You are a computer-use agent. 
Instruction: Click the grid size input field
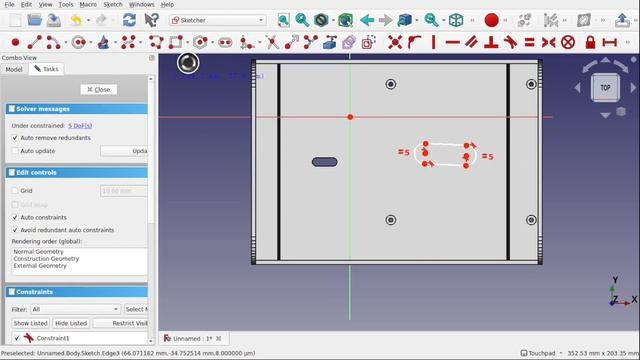tap(124, 191)
